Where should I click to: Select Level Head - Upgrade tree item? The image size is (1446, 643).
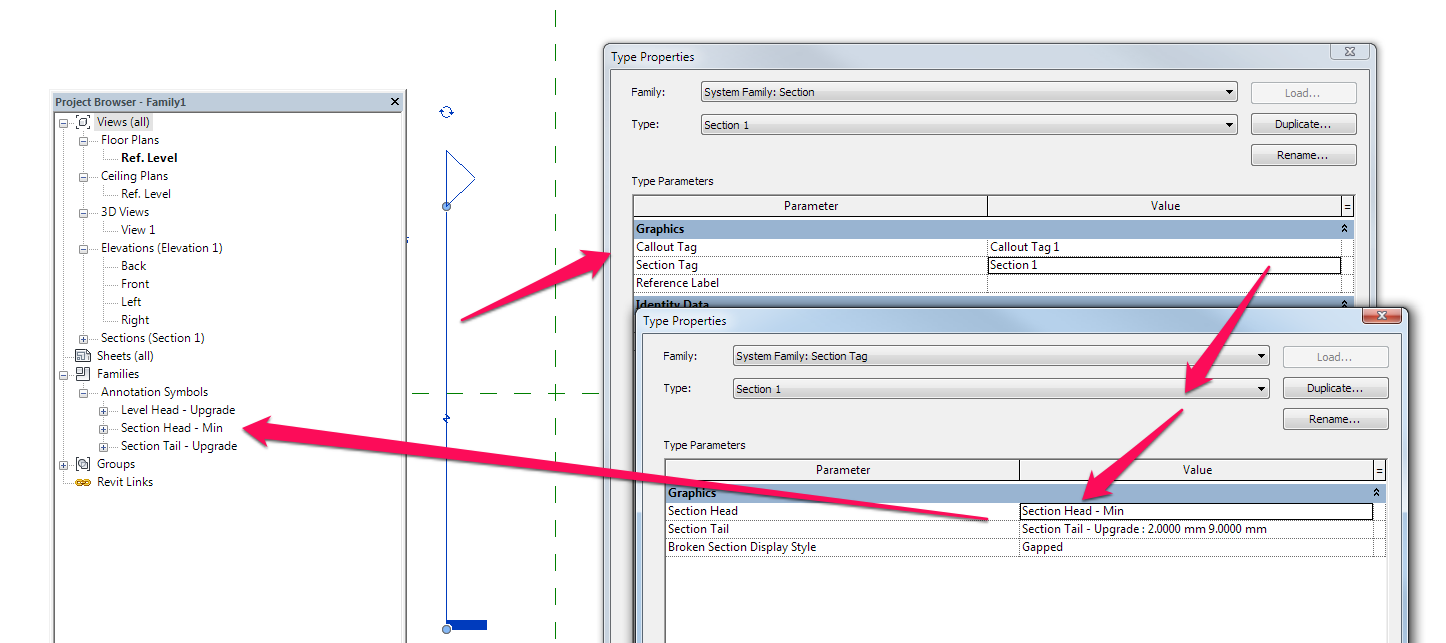click(x=178, y=410)
